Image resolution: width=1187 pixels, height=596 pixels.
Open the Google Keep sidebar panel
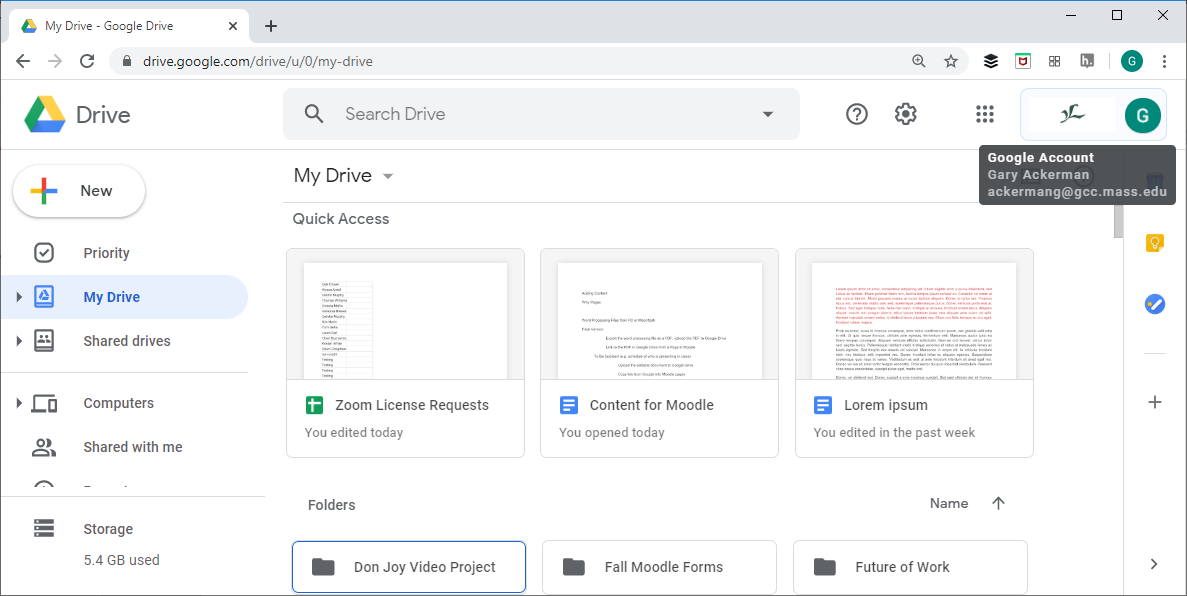(x=1155, y=243)
